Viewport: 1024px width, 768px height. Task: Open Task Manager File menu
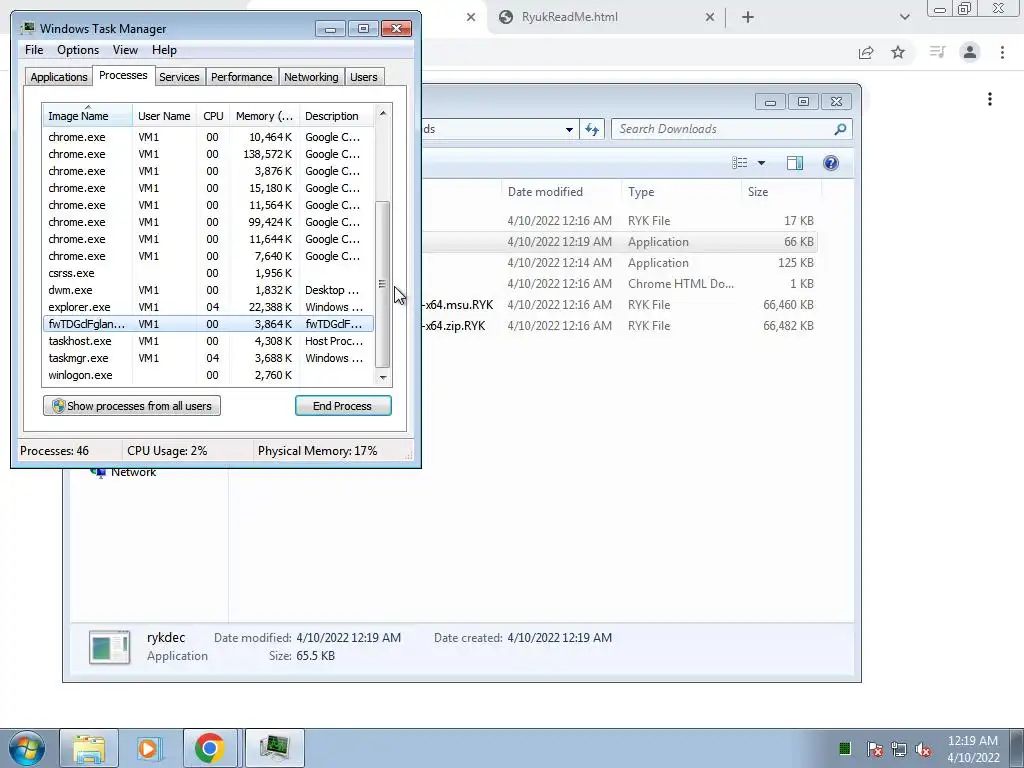34,50
